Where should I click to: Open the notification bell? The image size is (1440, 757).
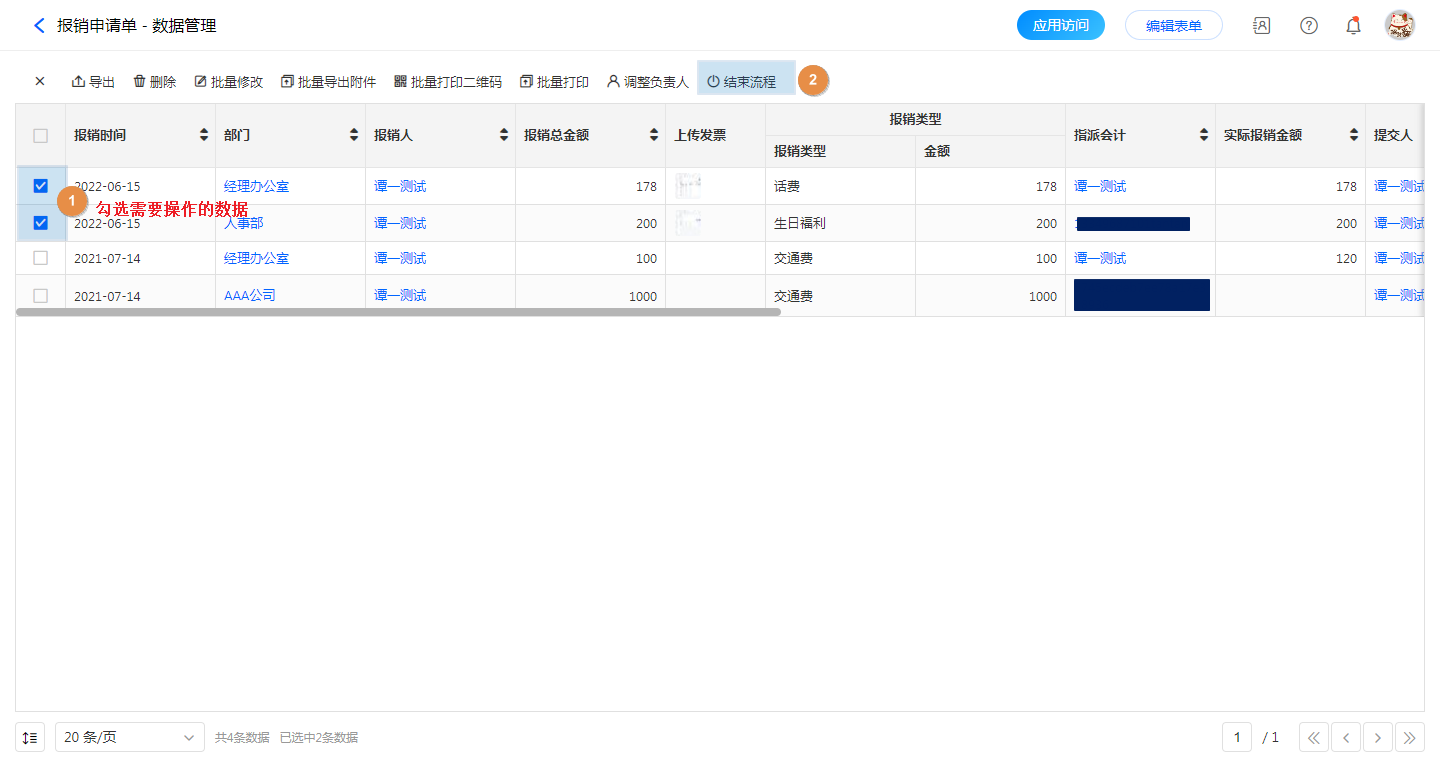pyautogui.click(x=1353, y=26)
